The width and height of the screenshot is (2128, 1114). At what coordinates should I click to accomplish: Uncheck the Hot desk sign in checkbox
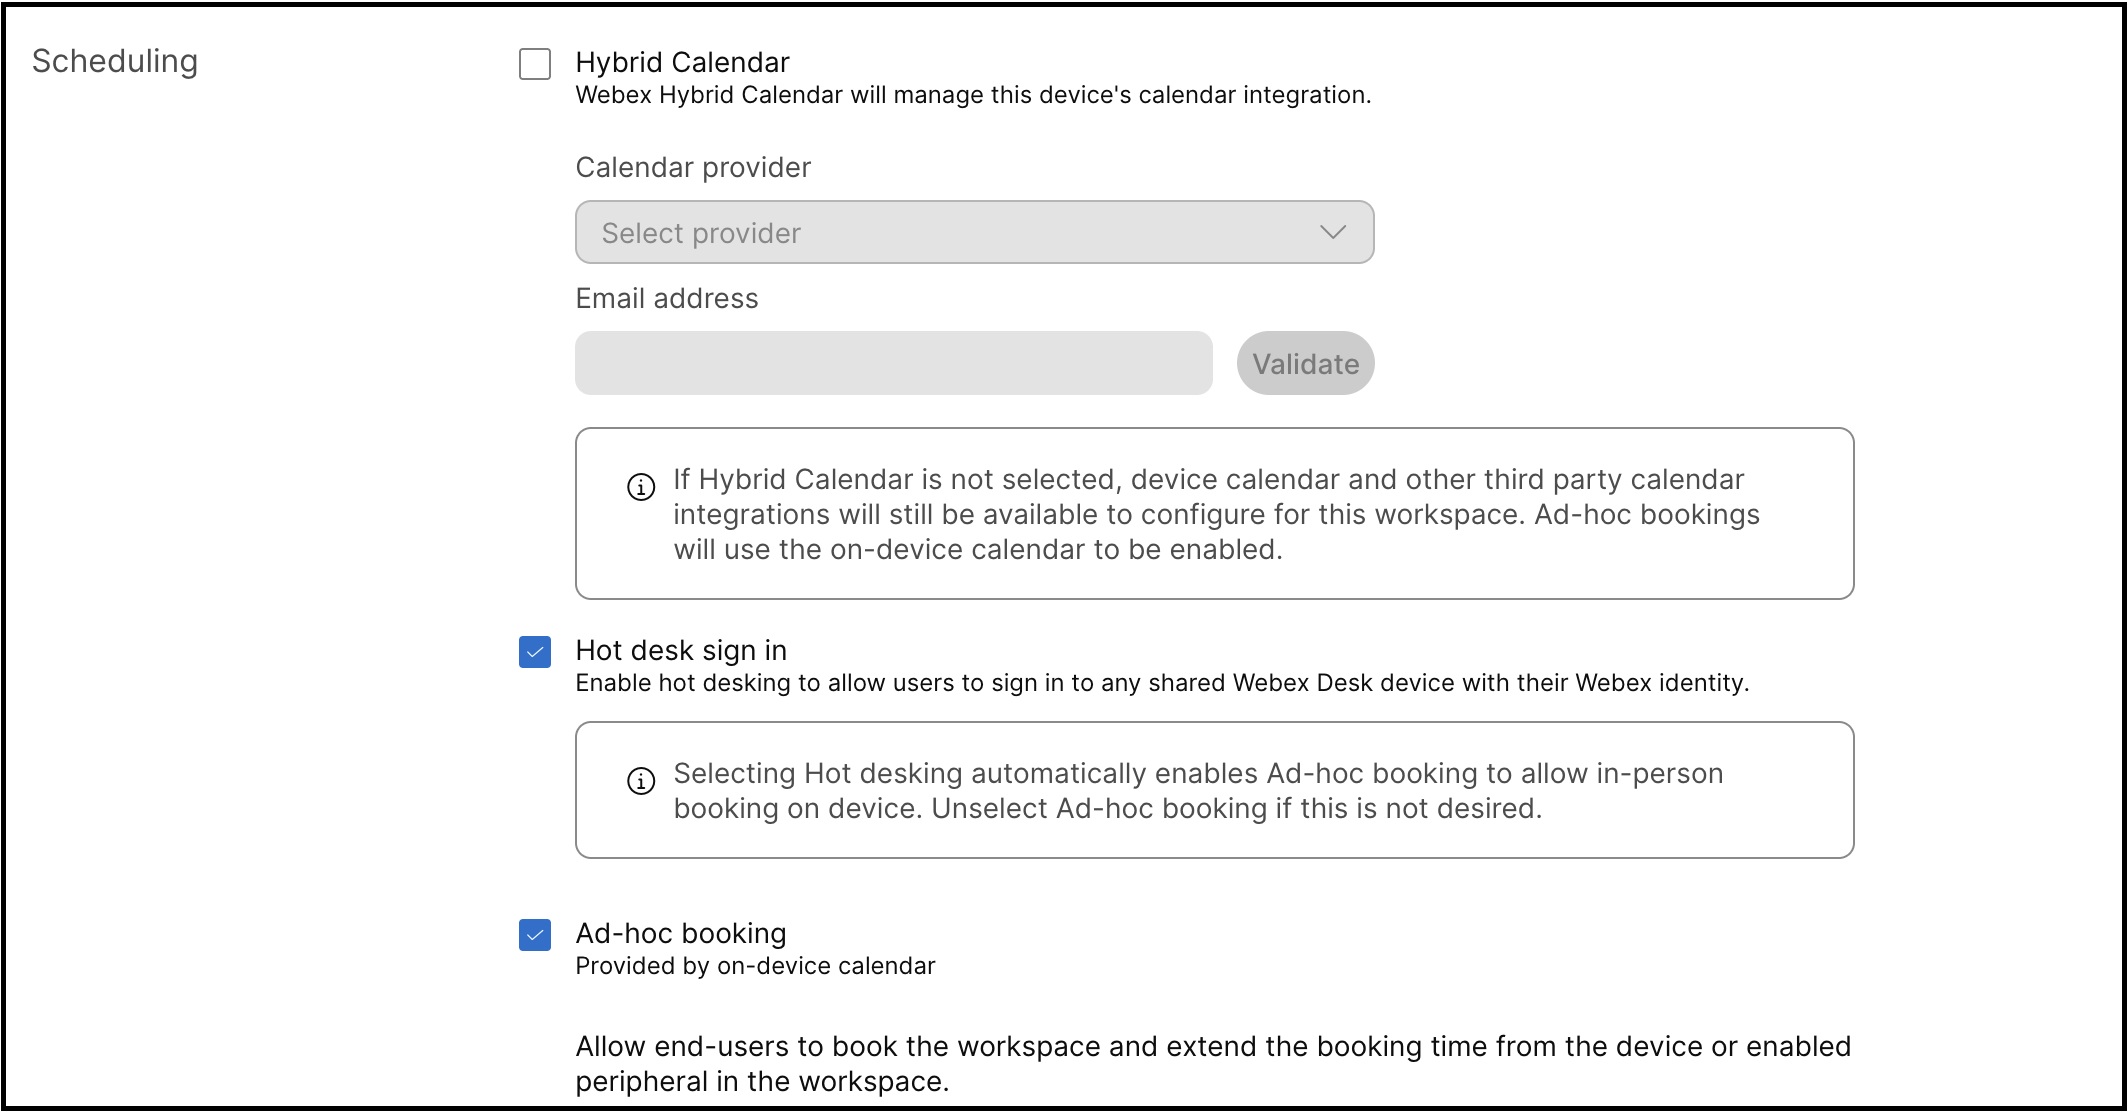(535, 652)
